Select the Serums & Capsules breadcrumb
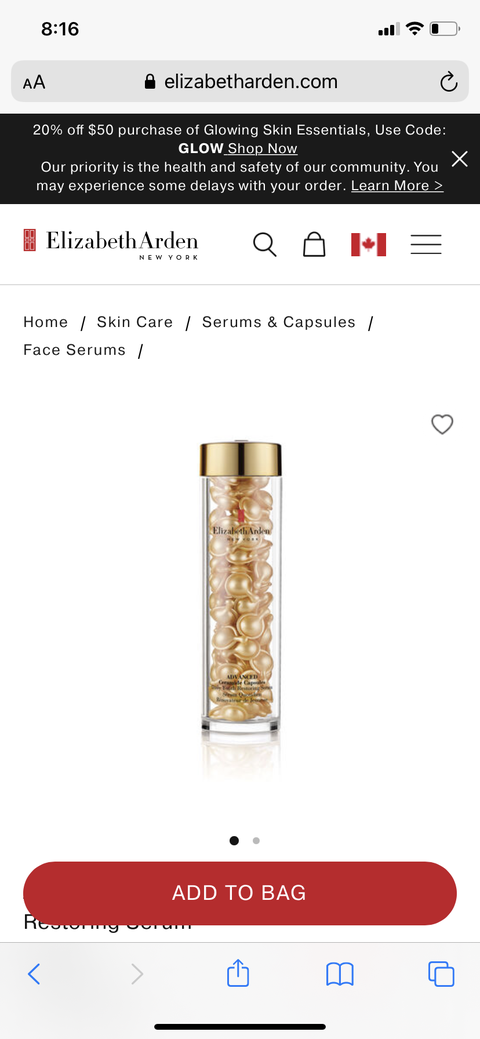The image size is (480, 1039). (x=278, y=322)
